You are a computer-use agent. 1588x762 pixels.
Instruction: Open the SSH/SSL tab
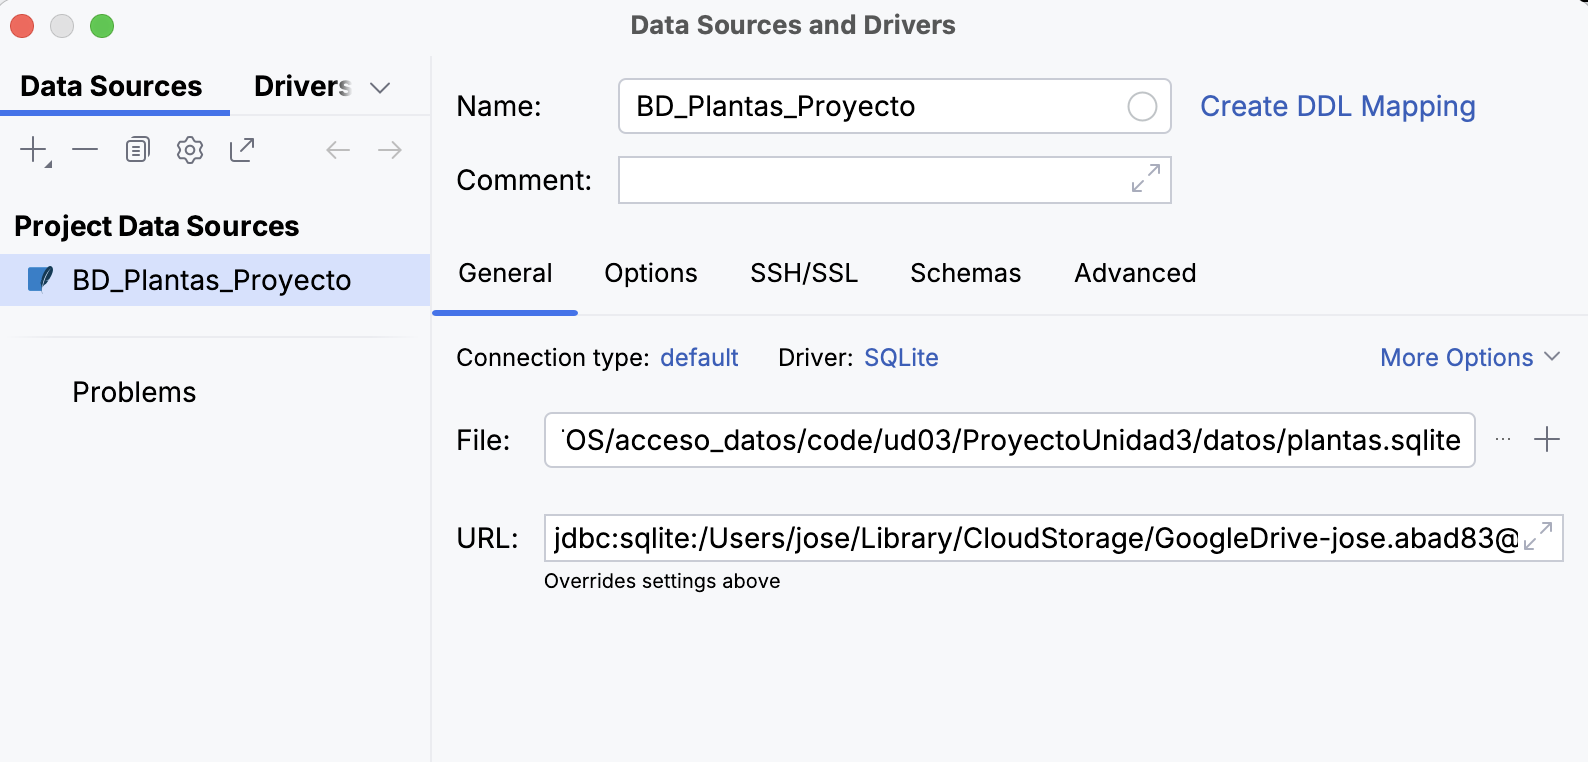(804, 273)
